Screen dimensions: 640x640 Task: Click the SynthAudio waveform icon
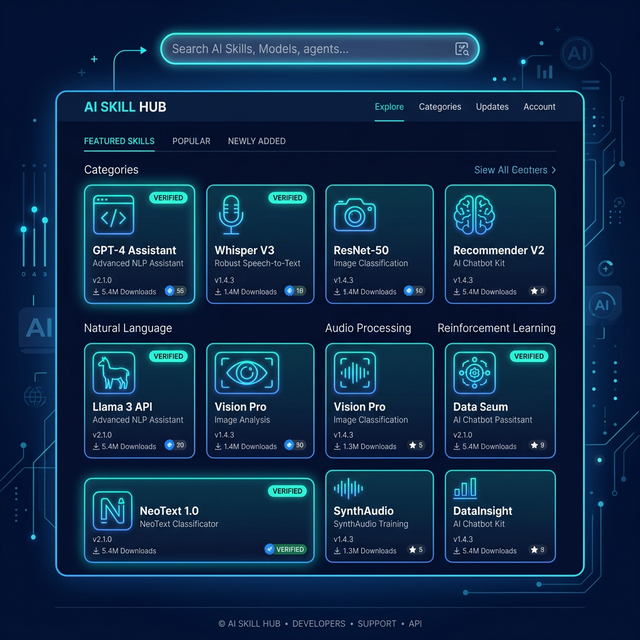[348, 488]
